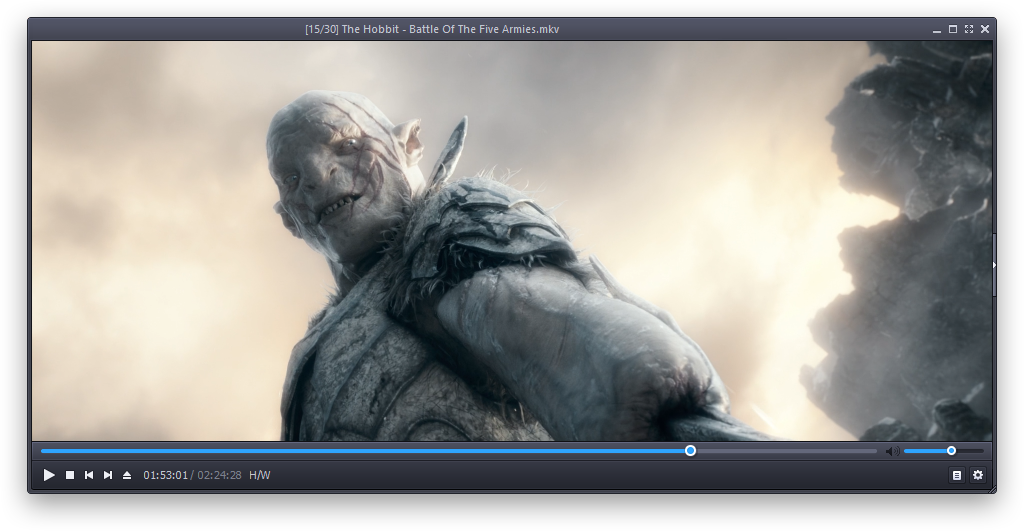
Task: Close the player window
Action: (x=985, y=29)
